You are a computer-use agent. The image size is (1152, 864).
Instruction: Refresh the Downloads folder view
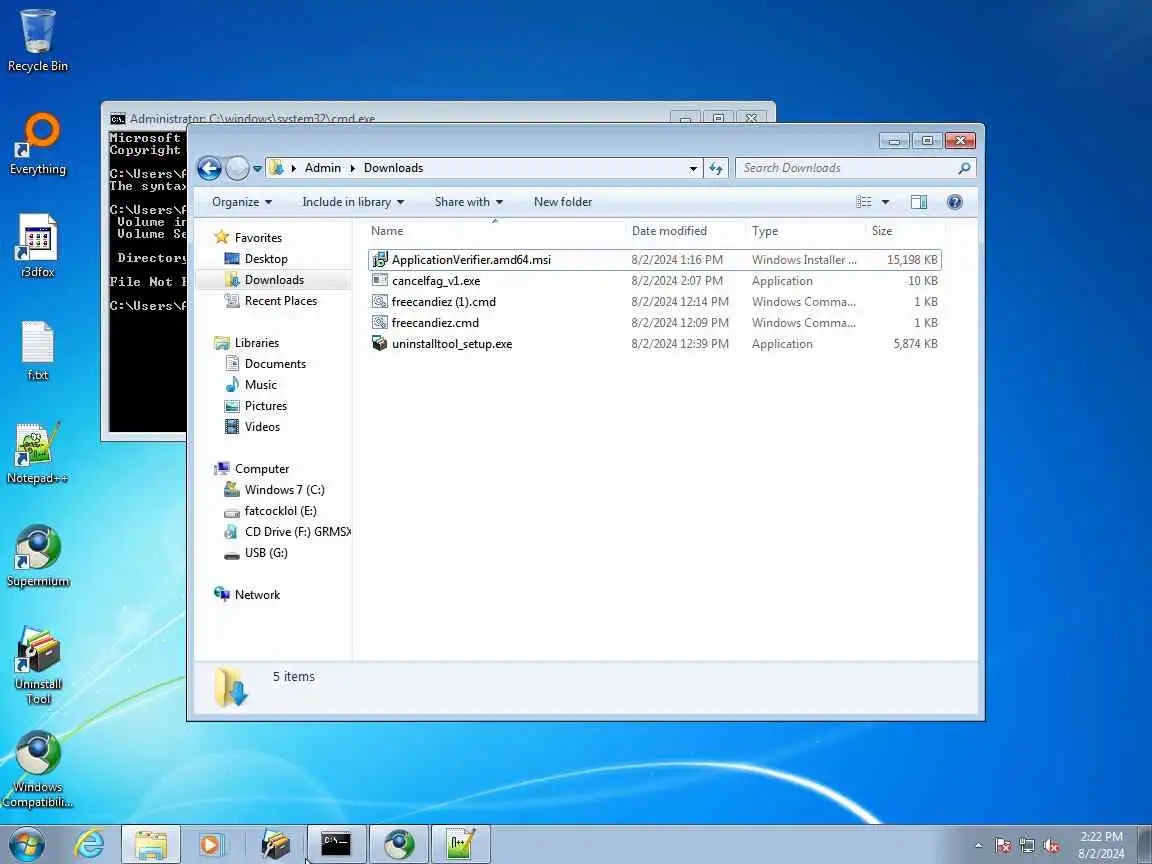716,168
